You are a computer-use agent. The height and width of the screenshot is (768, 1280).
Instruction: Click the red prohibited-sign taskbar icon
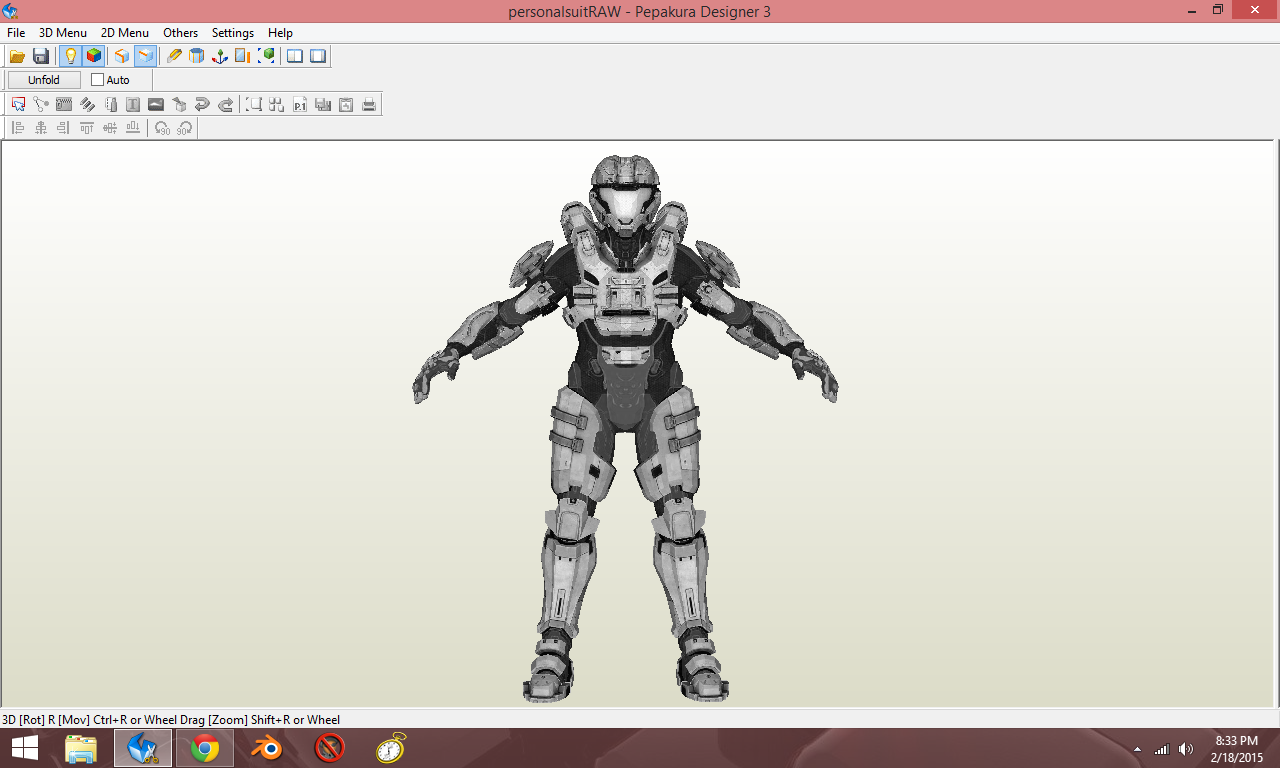pyautogui.click(x=329, y=748)
